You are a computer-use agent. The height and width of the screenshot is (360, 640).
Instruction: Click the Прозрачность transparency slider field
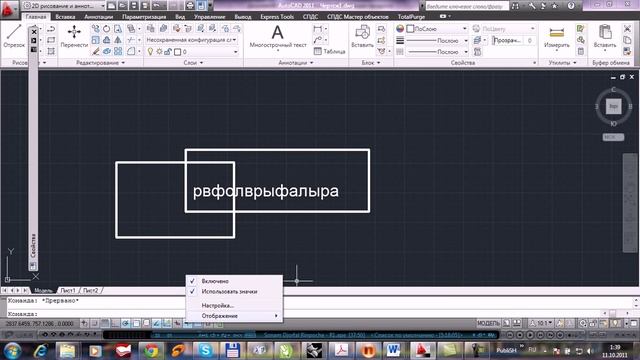pos(513,40)
